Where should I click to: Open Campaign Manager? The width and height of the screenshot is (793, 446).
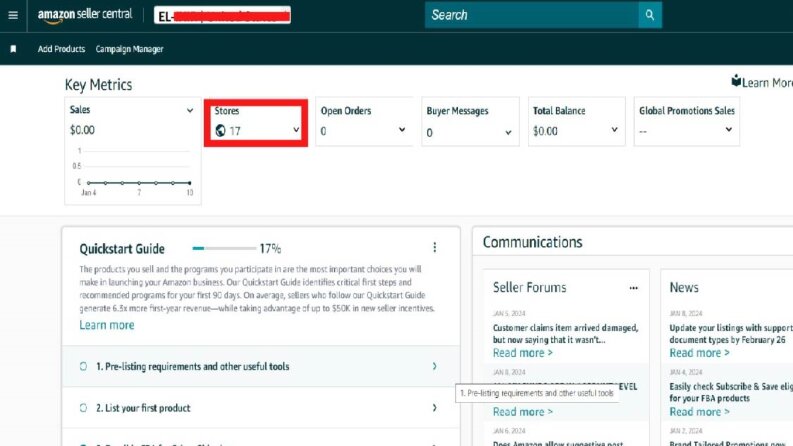(129, 49)
